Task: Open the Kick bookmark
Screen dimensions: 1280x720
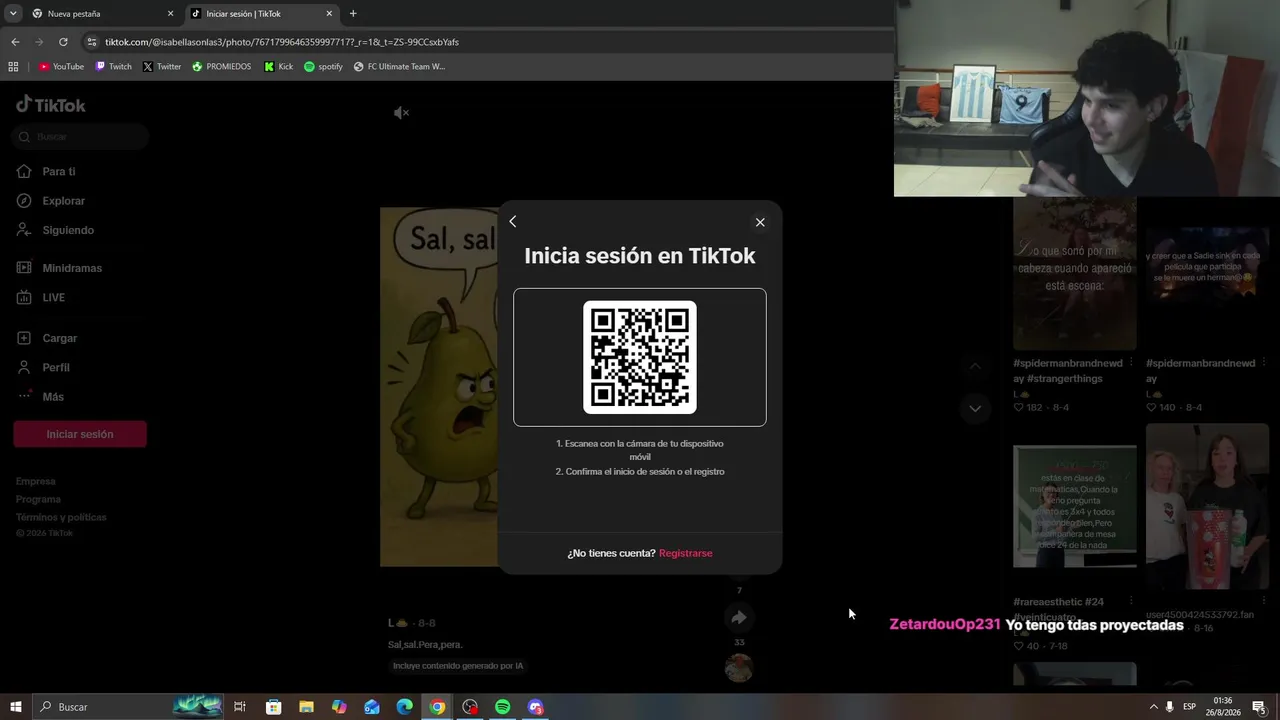Action: pyautogui.click(x=279, y=67)
